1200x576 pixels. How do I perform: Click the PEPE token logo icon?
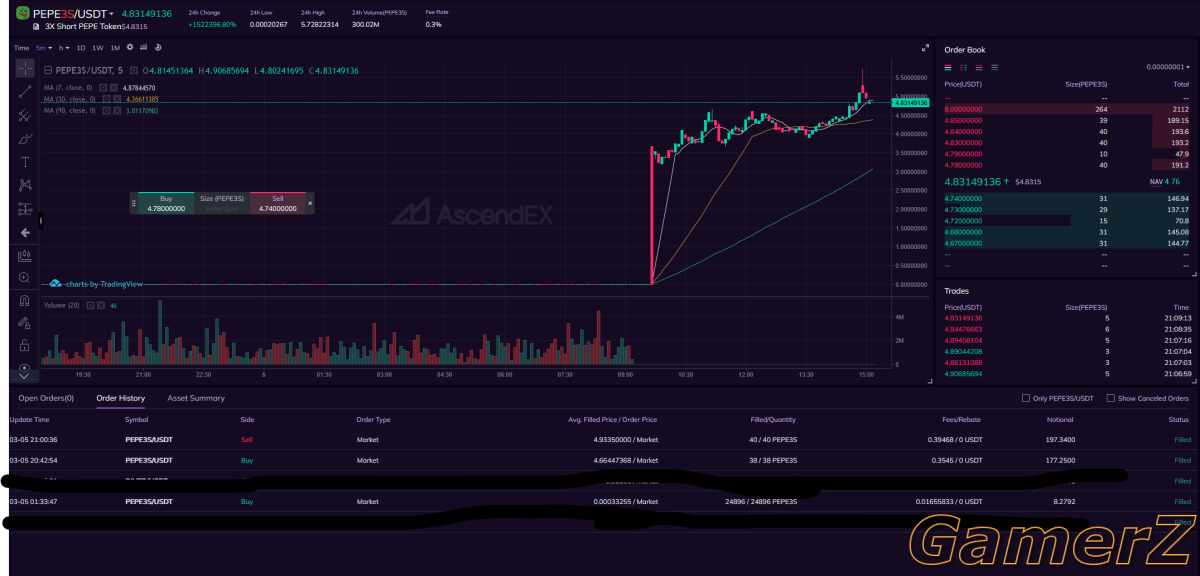[21, 14]
